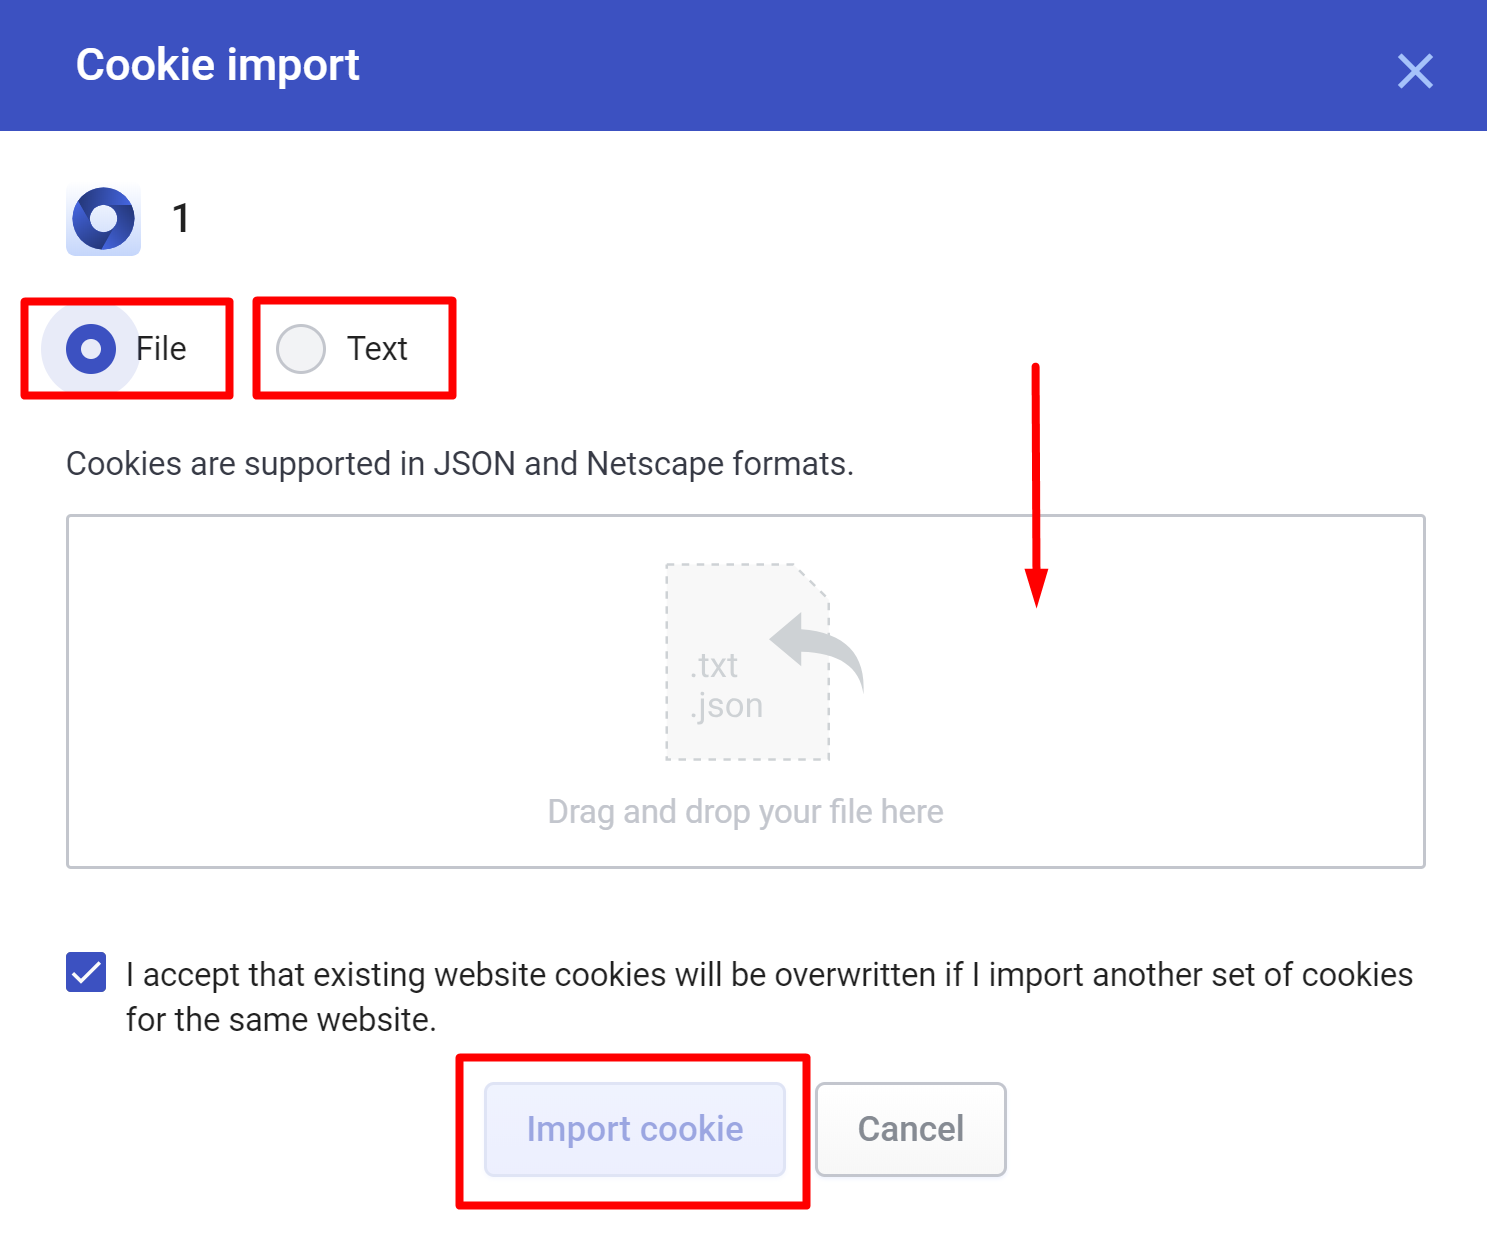The width and height of the screenshot is (1487, 1246).
Task: Click the "Text" option label
Action: click(x=377, y=349)
